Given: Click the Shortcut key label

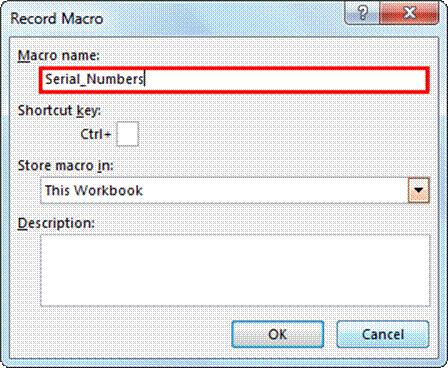Looking at the screenshot, I should coord(59,111).
